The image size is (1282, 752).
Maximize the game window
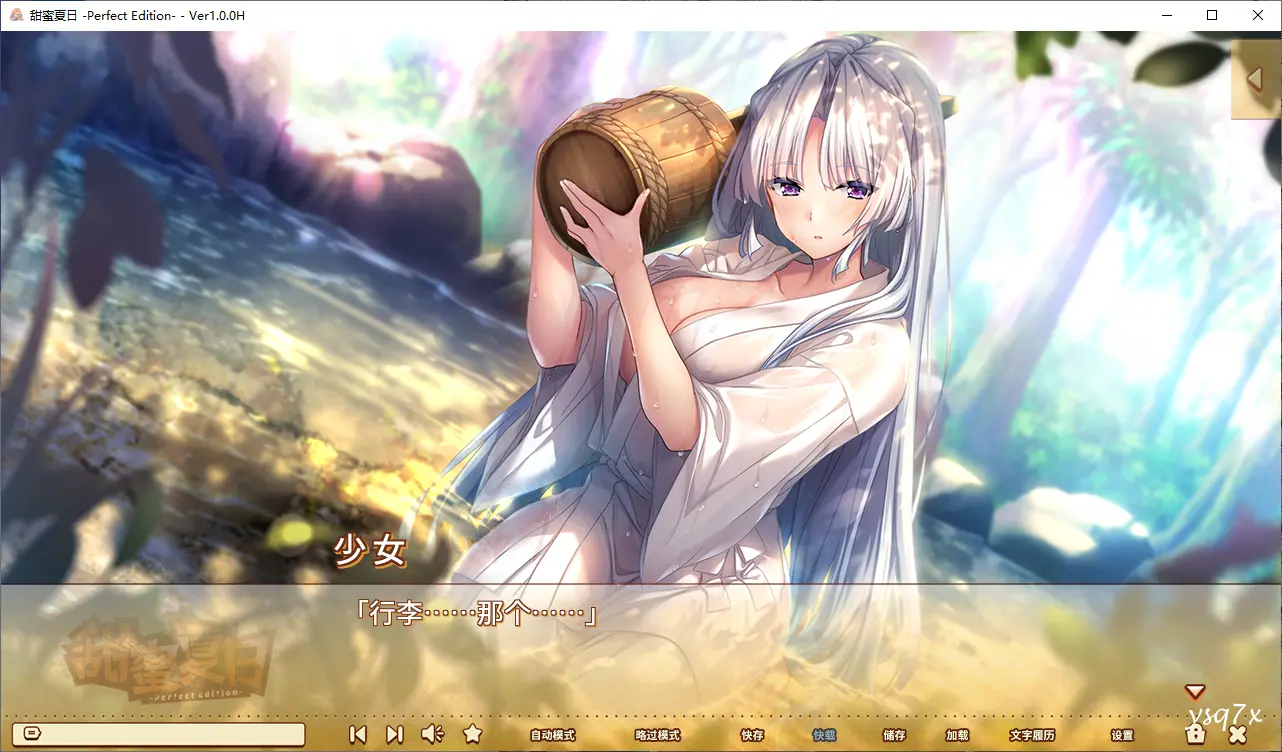pyautogui.click(x=1212, y=15)
